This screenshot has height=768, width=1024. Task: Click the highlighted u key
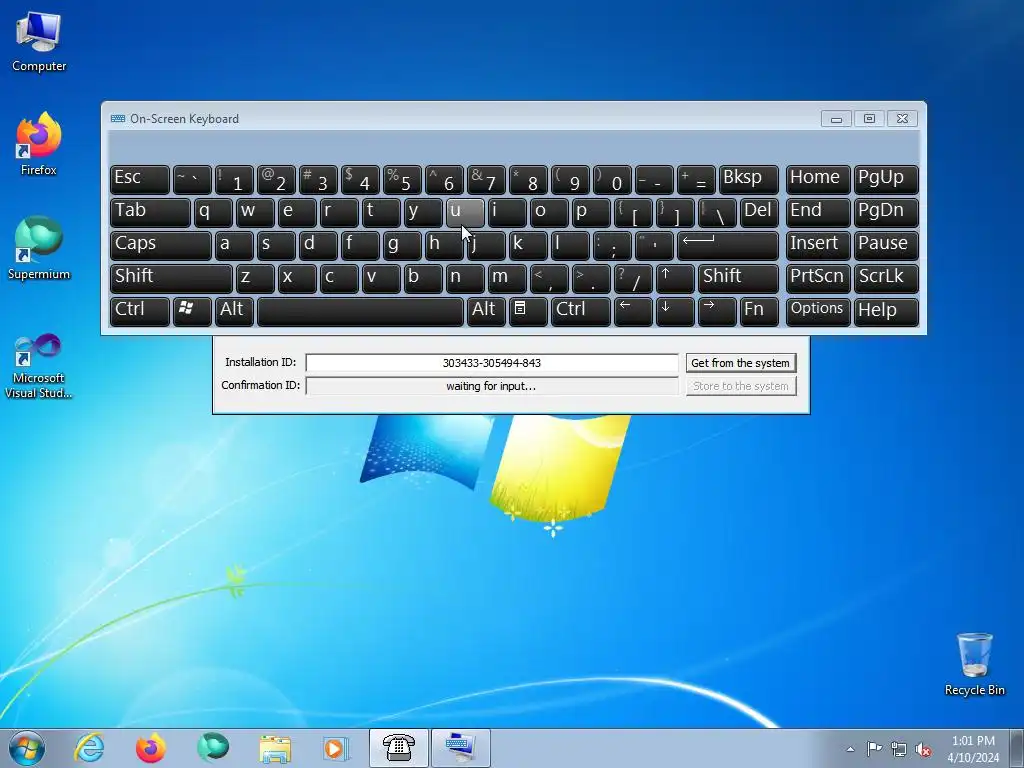pos(465,213)
